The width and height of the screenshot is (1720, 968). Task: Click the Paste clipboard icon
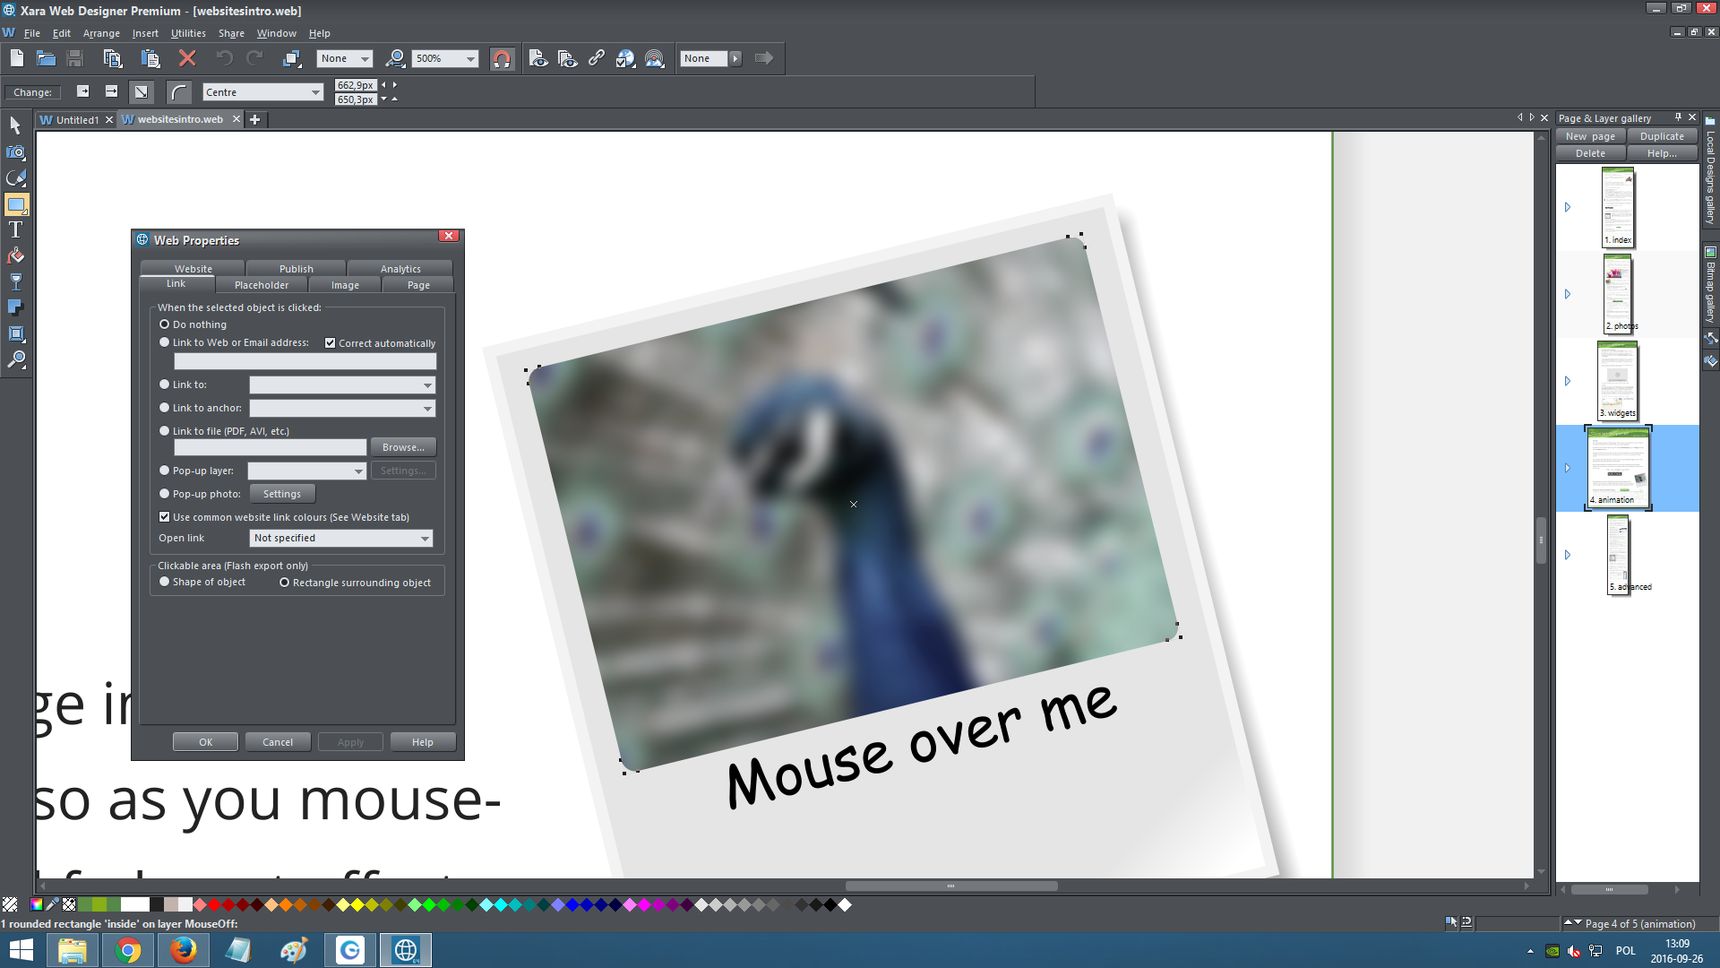[150, 59]
